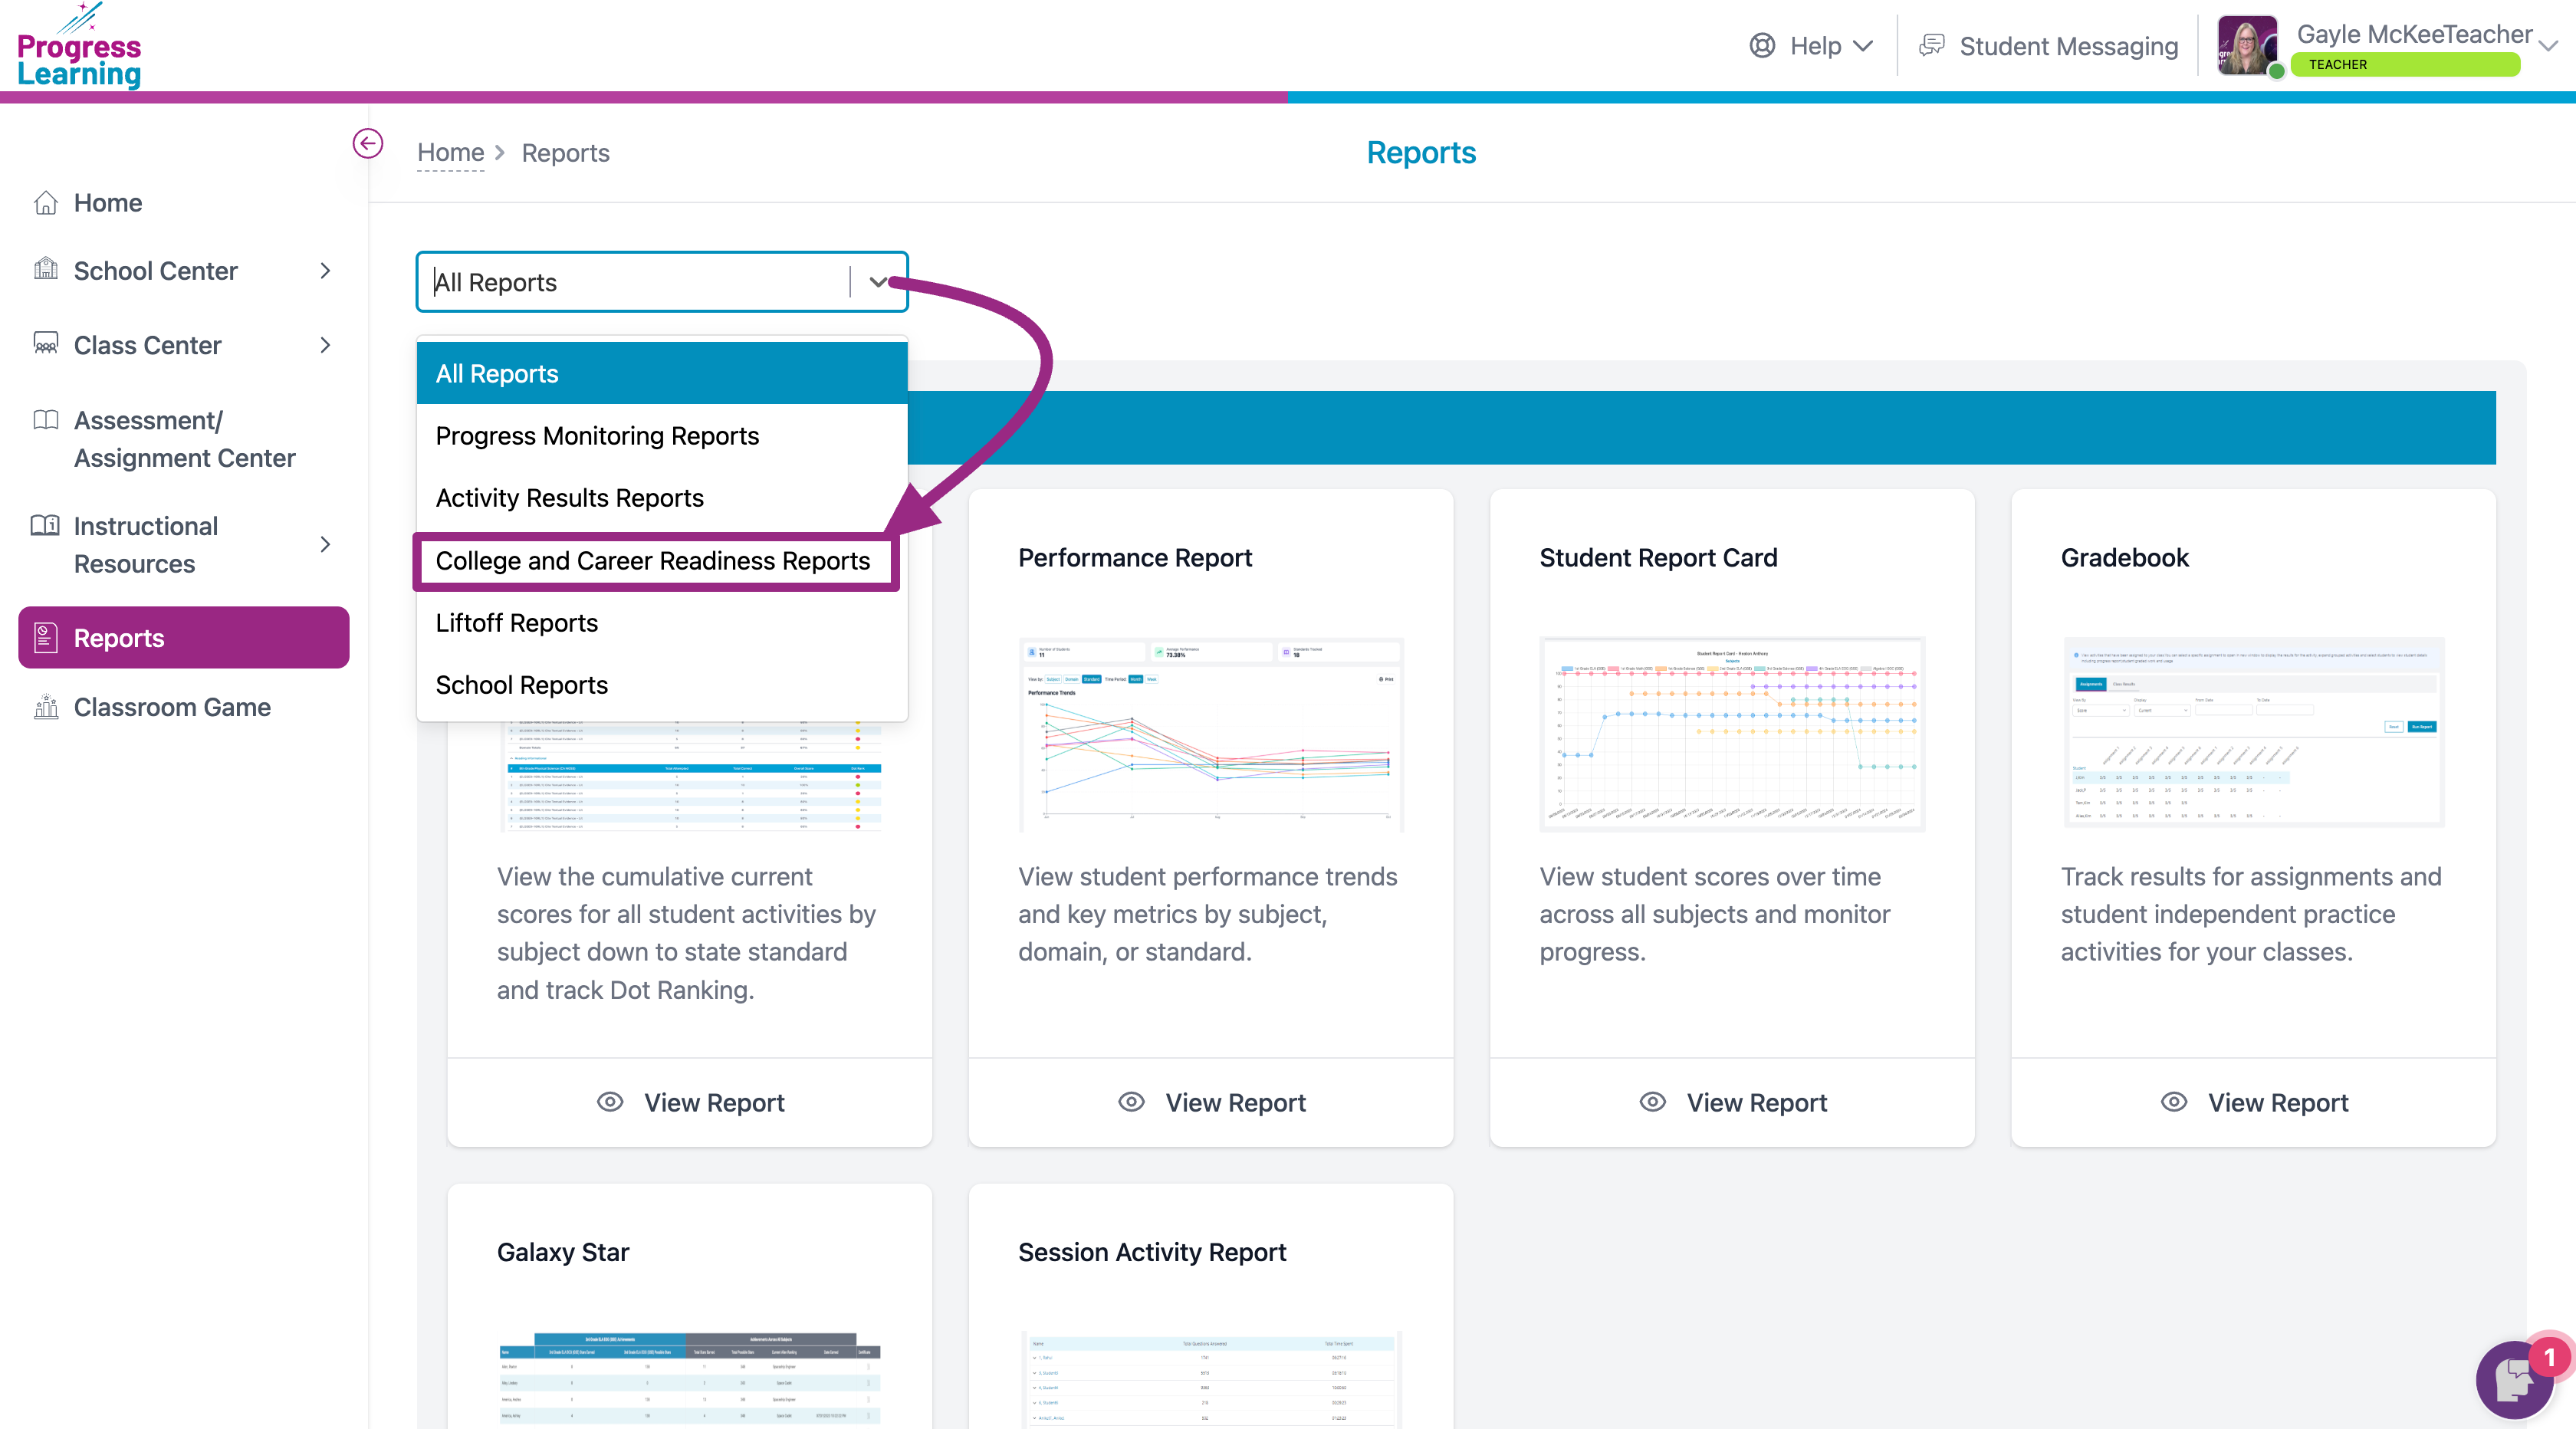
Task: Click View Report under Gradebook
Action: click(2277, 1102)
